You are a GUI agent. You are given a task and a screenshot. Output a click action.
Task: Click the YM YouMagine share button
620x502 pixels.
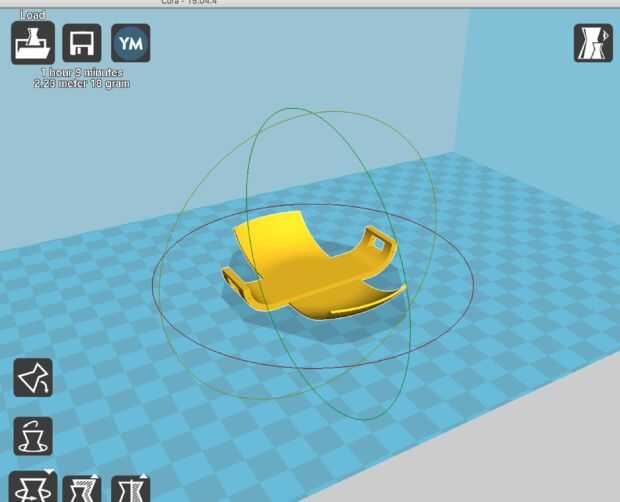coord(131,43)
